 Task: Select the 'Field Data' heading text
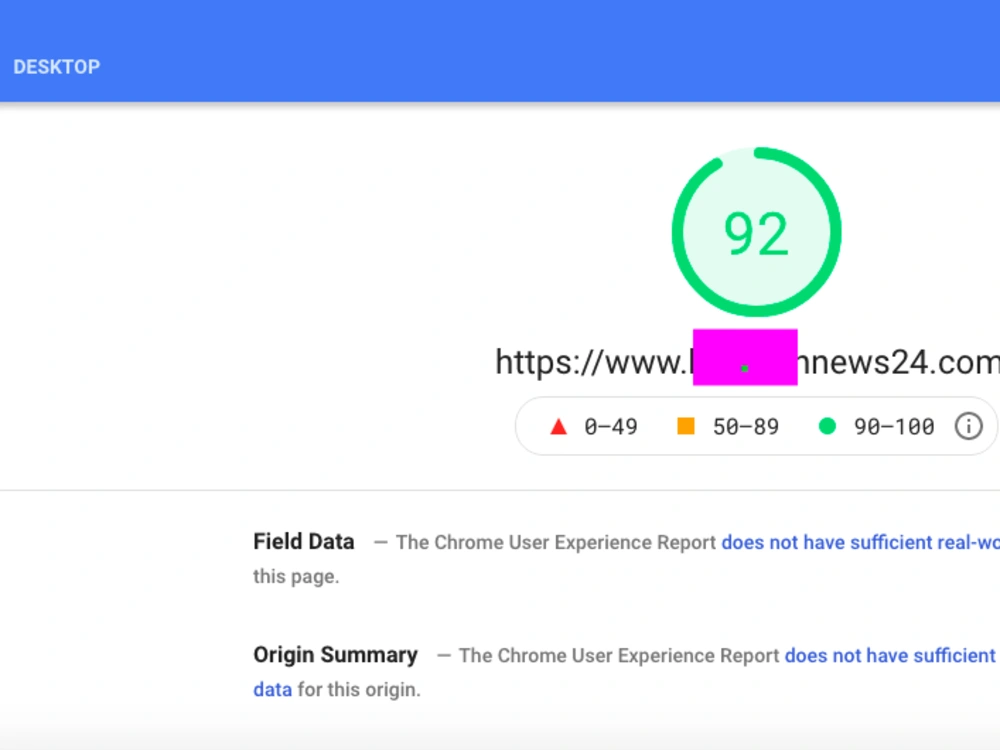point(304,541)
